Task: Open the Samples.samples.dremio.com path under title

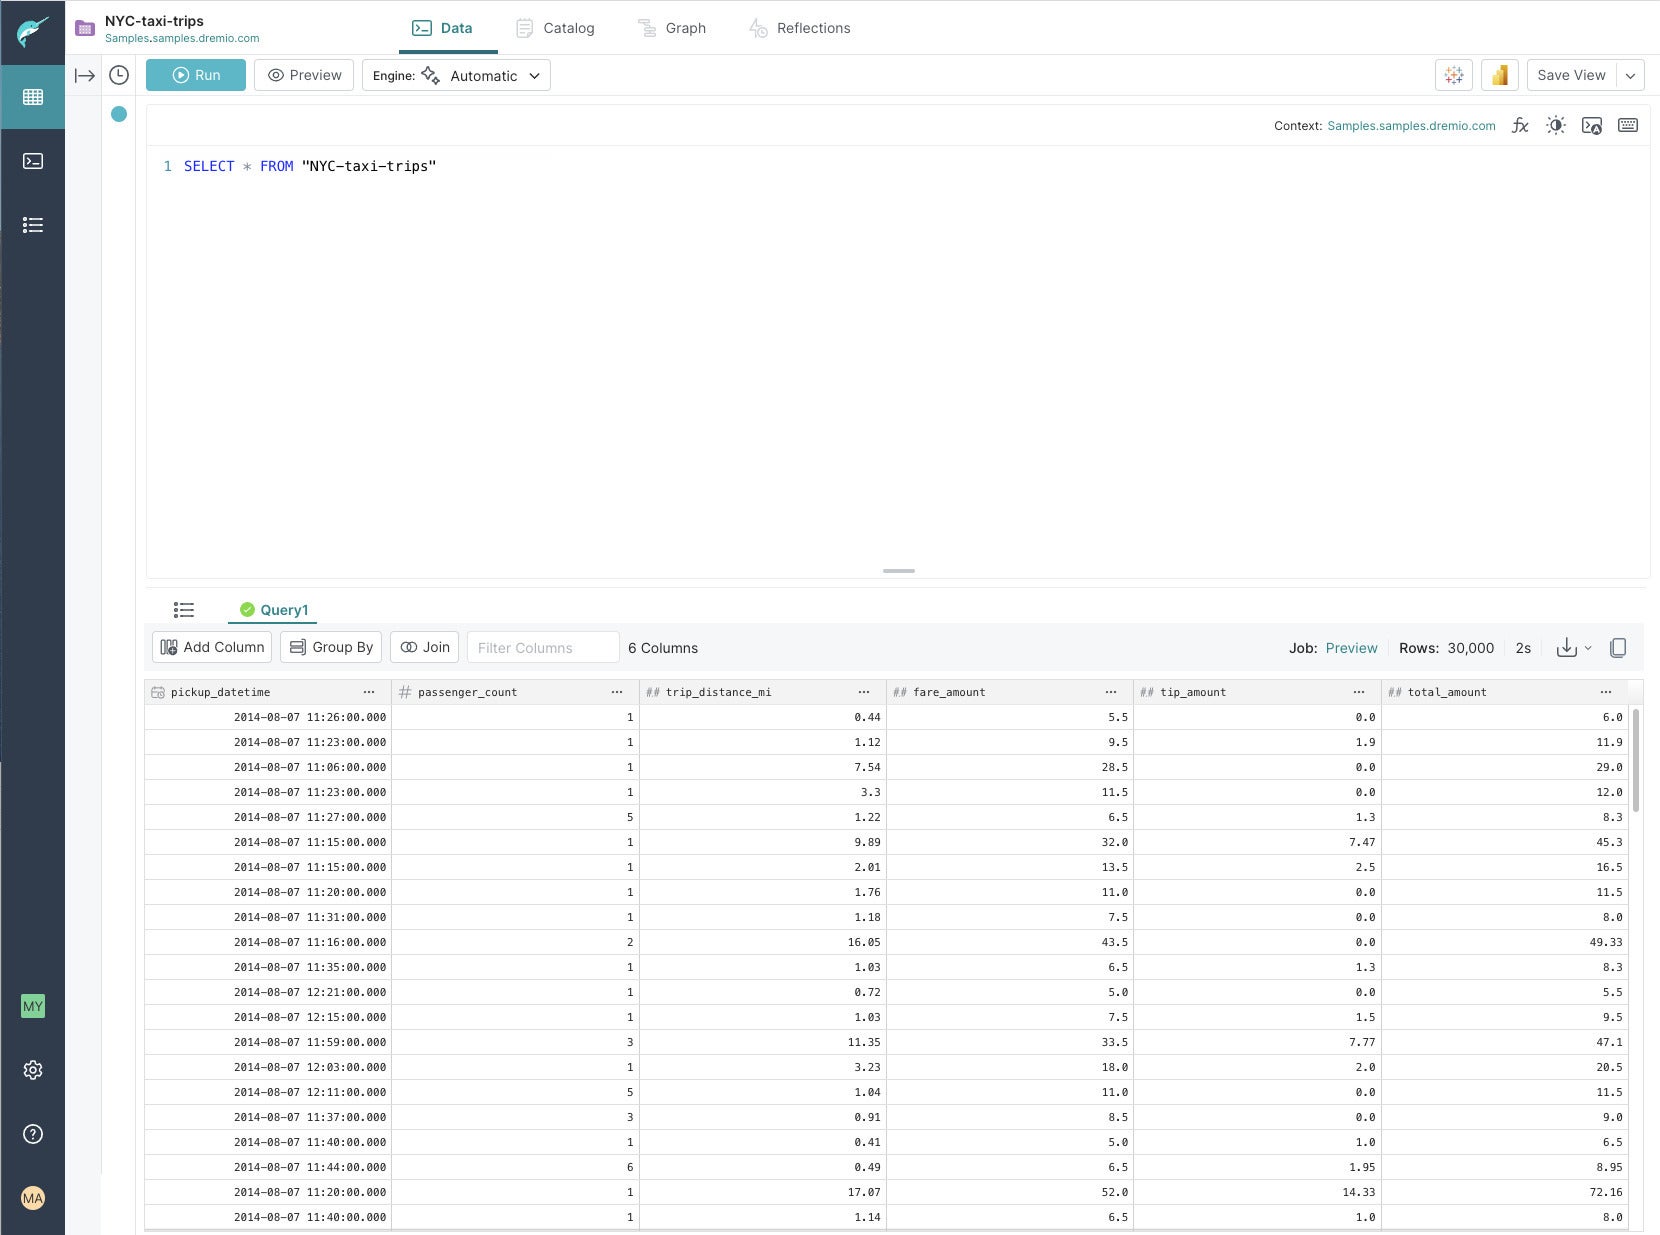Action: tap(182, 38)
